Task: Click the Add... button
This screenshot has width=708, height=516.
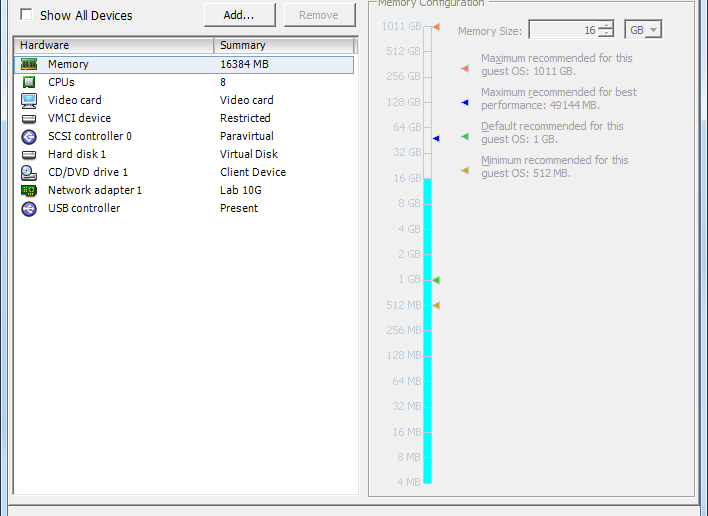Action: [x=240, y=15]
